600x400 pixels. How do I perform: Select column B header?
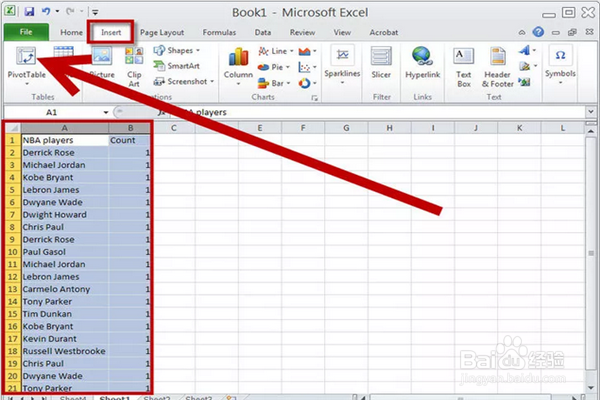130,128
